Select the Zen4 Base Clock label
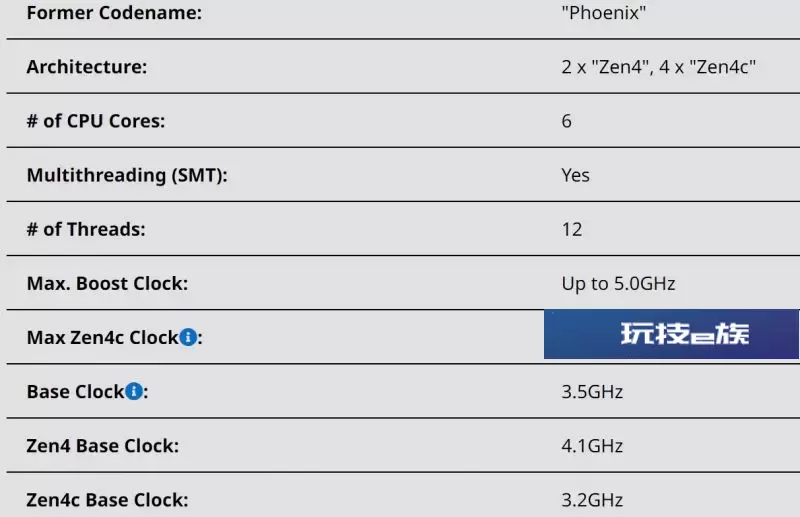The height and width of the screenshot is (517, 800). tap(103, 446)
